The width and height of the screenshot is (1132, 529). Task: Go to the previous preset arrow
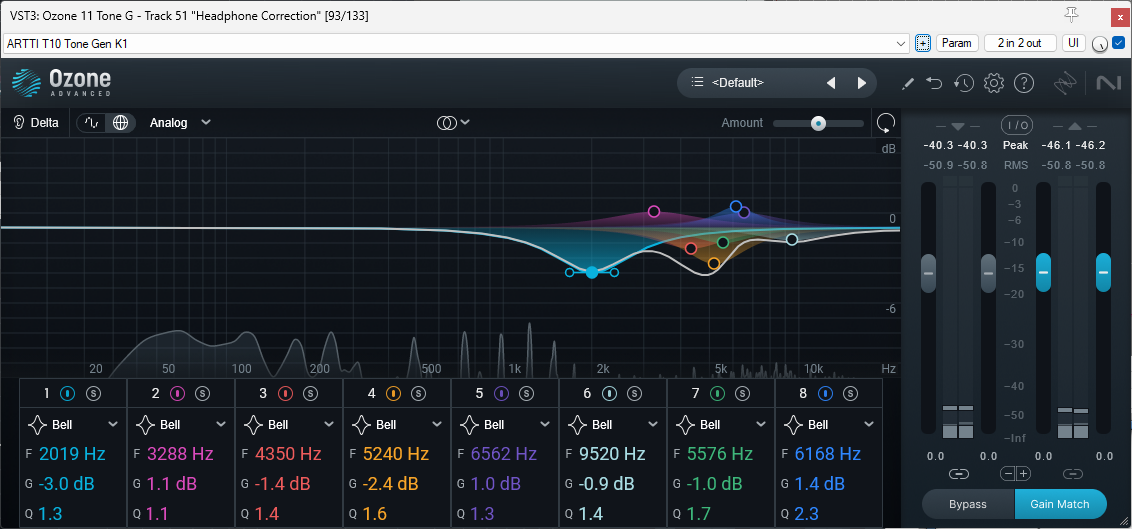tap(831, 83)
